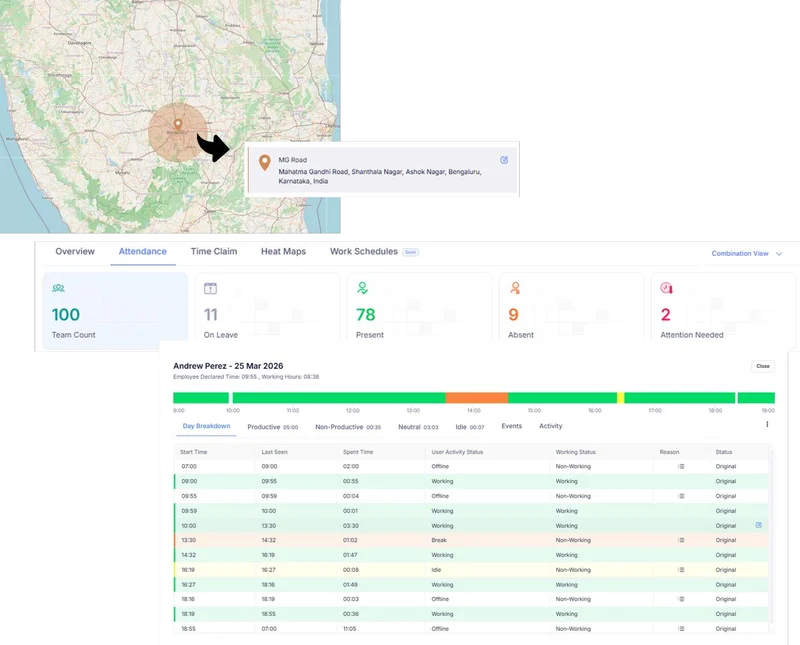This screenshot has height=645, width=800.
Task: Click the start time '16:27' cell
Action: coord(188,585)
